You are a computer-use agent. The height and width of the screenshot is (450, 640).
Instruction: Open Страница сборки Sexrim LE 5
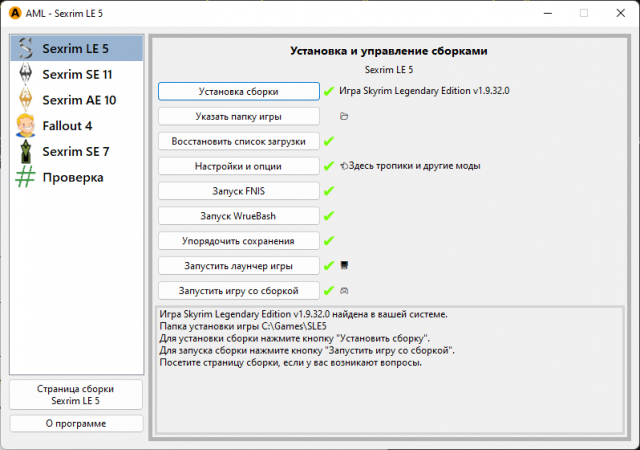tap(76, 394)
